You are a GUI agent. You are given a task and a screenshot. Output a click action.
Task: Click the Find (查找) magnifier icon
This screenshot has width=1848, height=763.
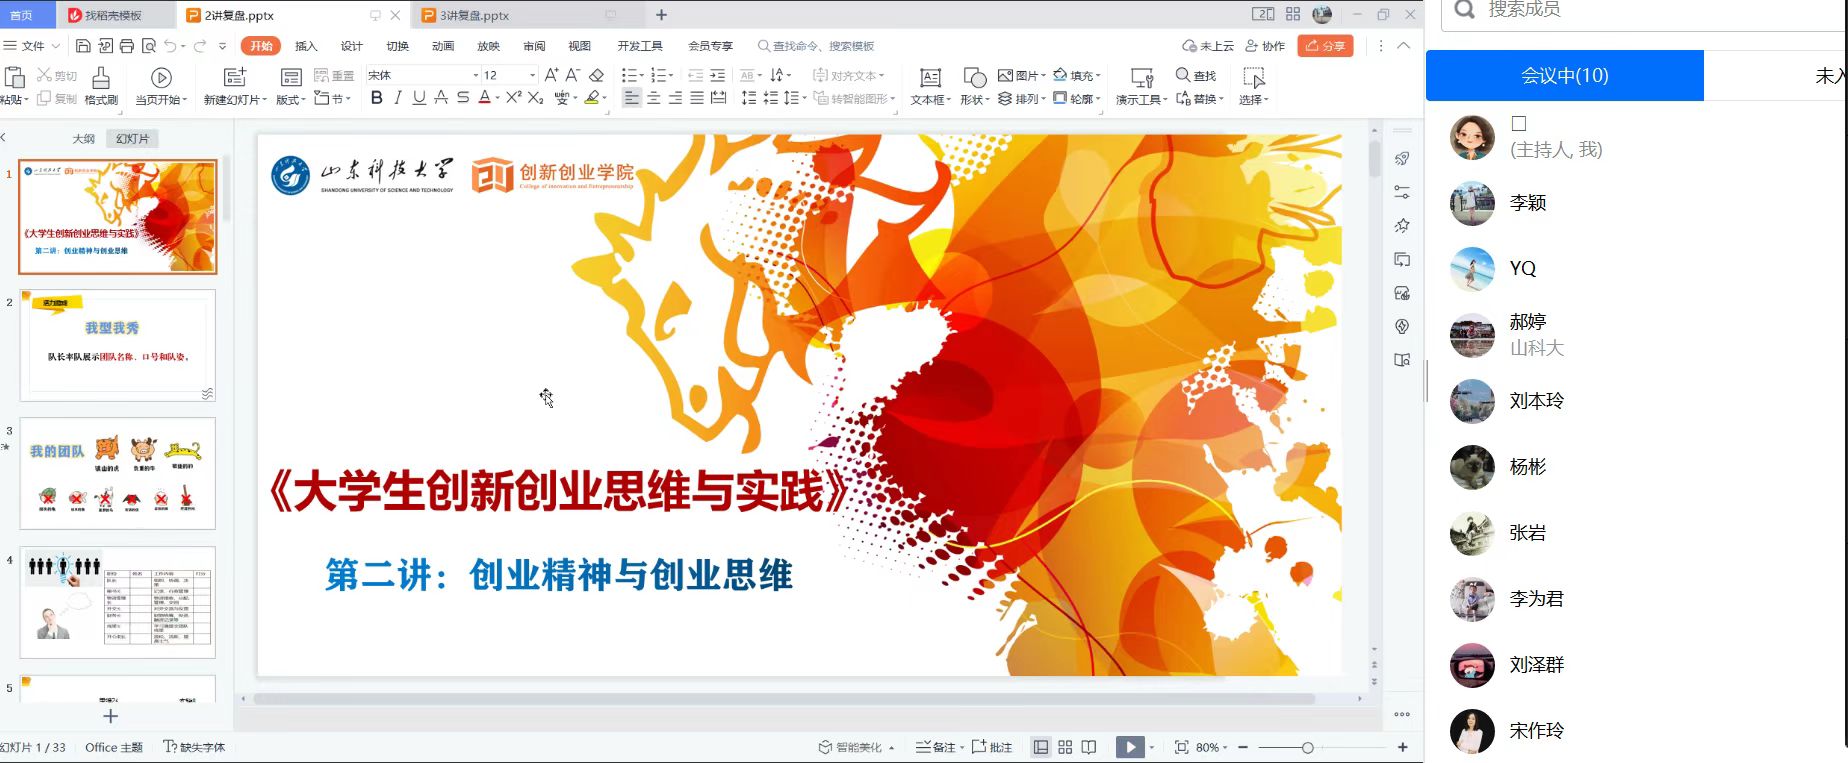point(1183,75)
